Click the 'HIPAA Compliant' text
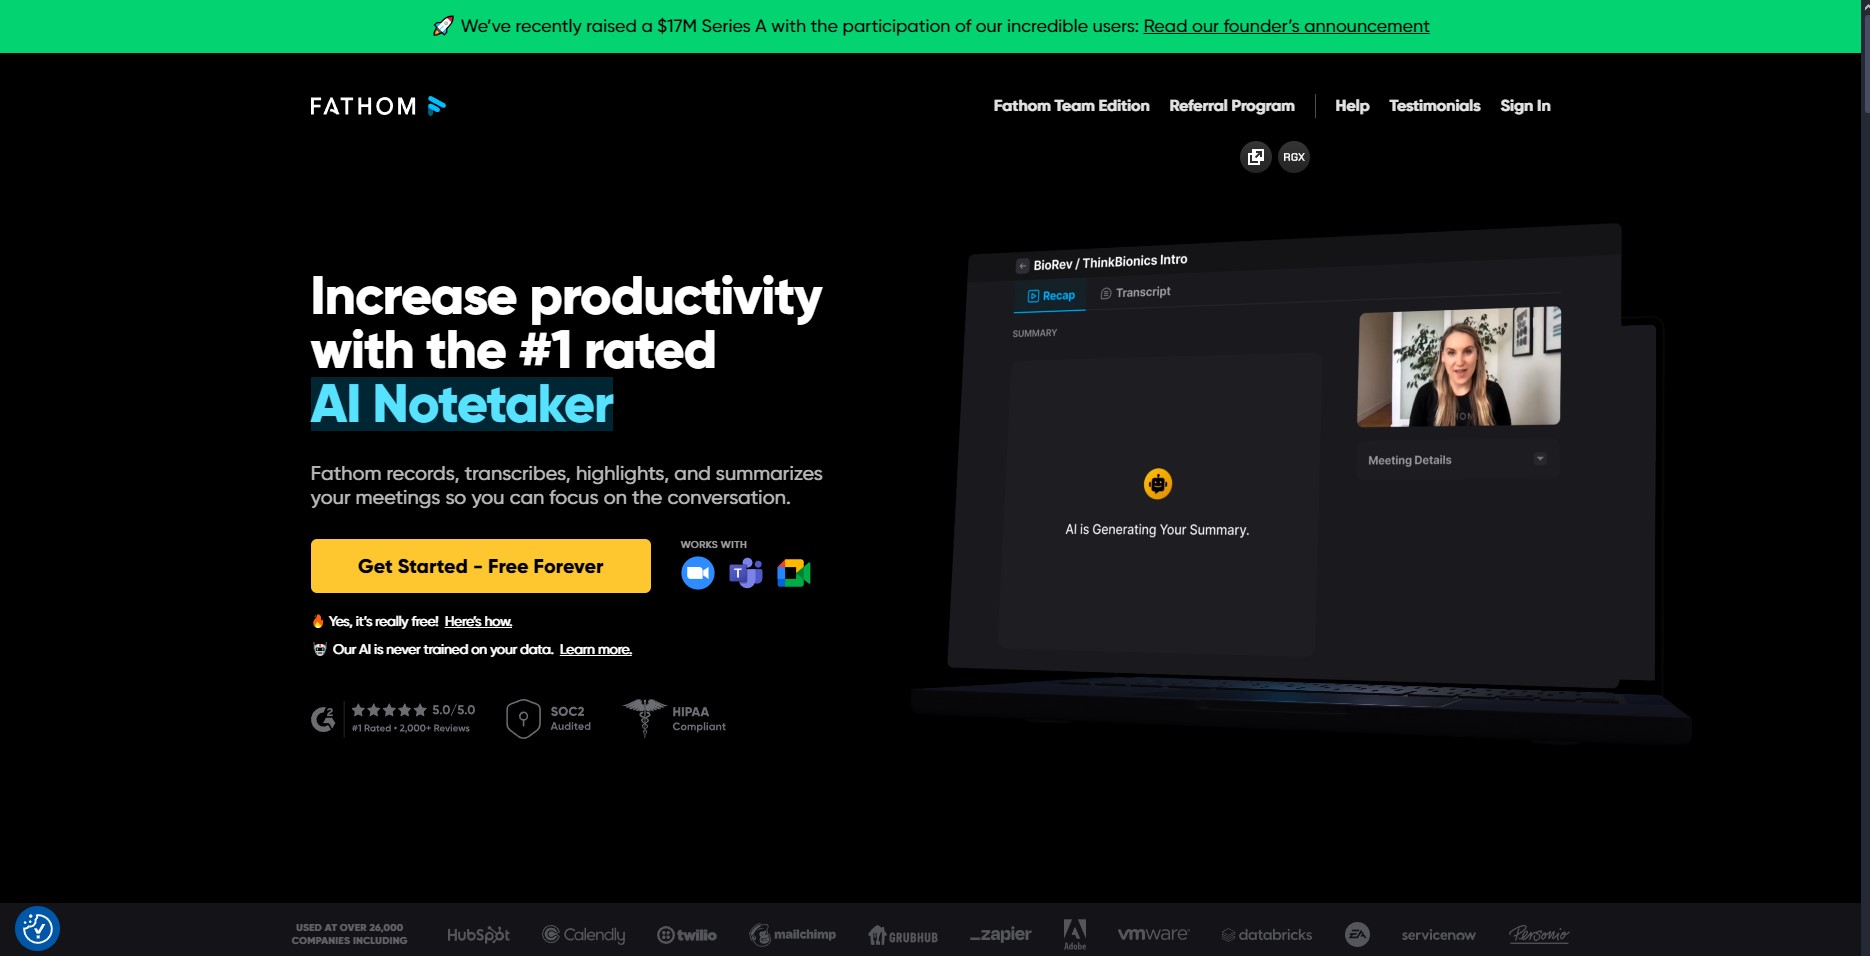1870x956 pixels. click(699, 719)
